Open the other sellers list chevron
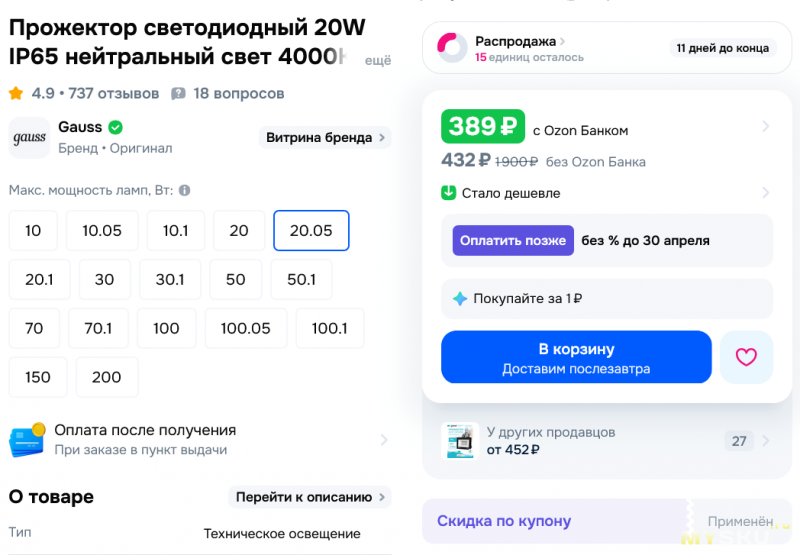The height and width of the screenshot is (555, 800). 765,441
